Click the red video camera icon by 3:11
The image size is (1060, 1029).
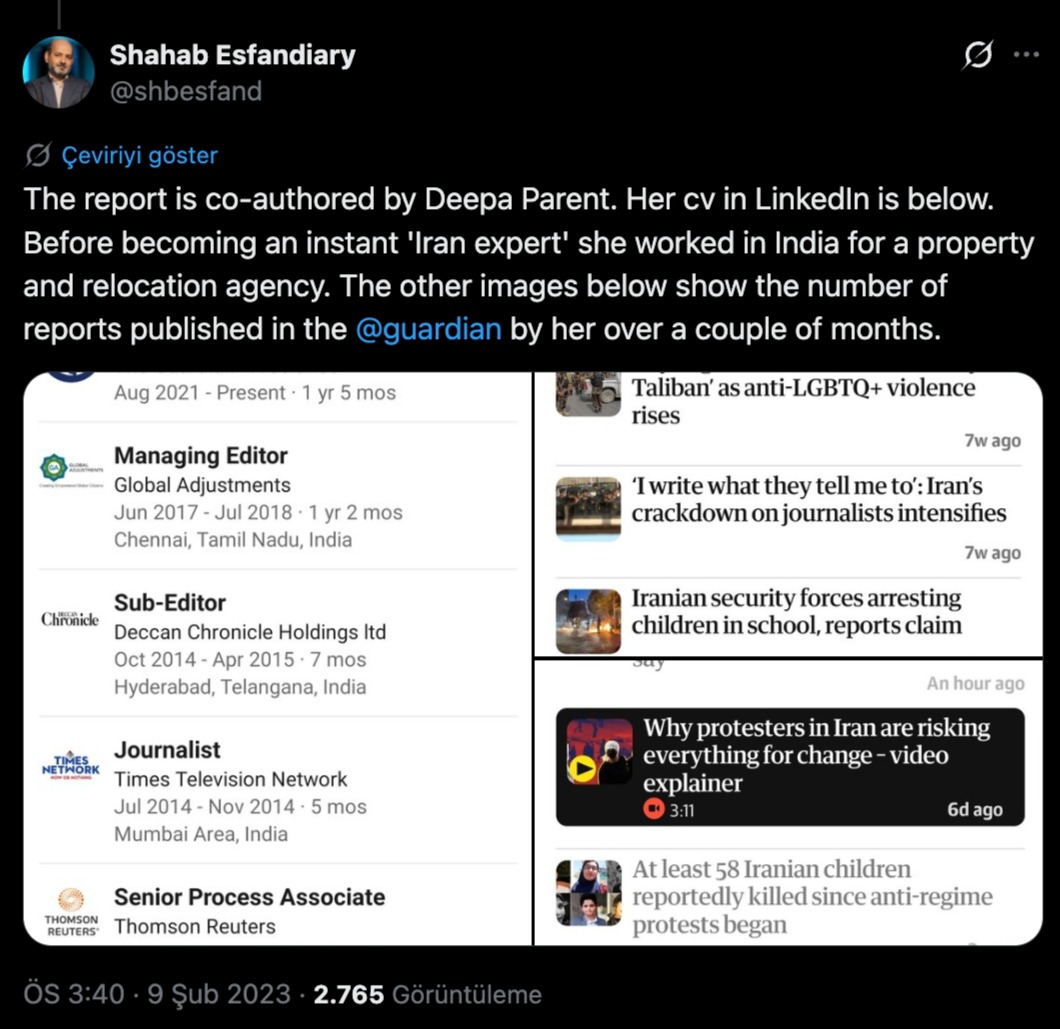(x=654, y=809)
